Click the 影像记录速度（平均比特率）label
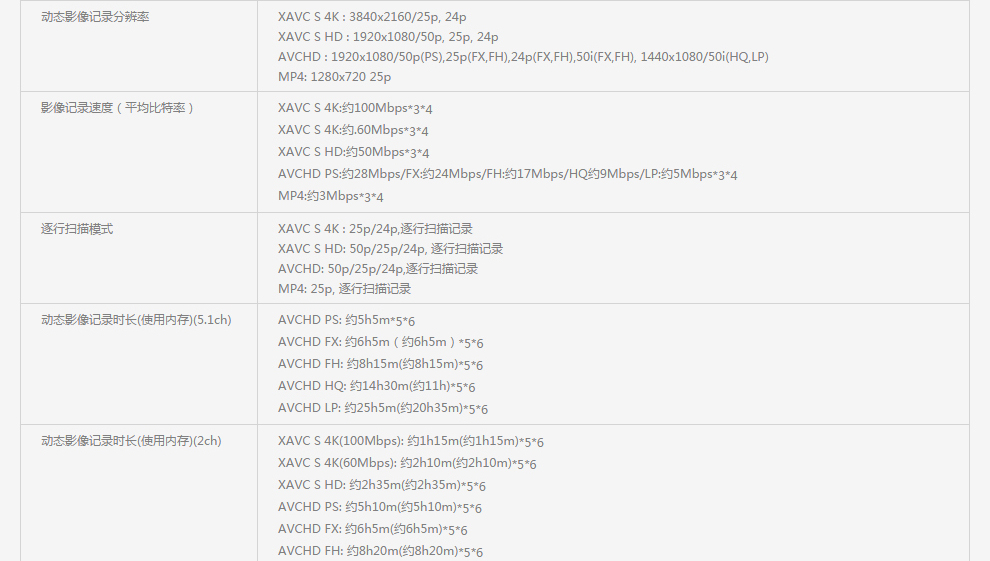The height and width of the screenshot is (561, 990). pos(117,108)
